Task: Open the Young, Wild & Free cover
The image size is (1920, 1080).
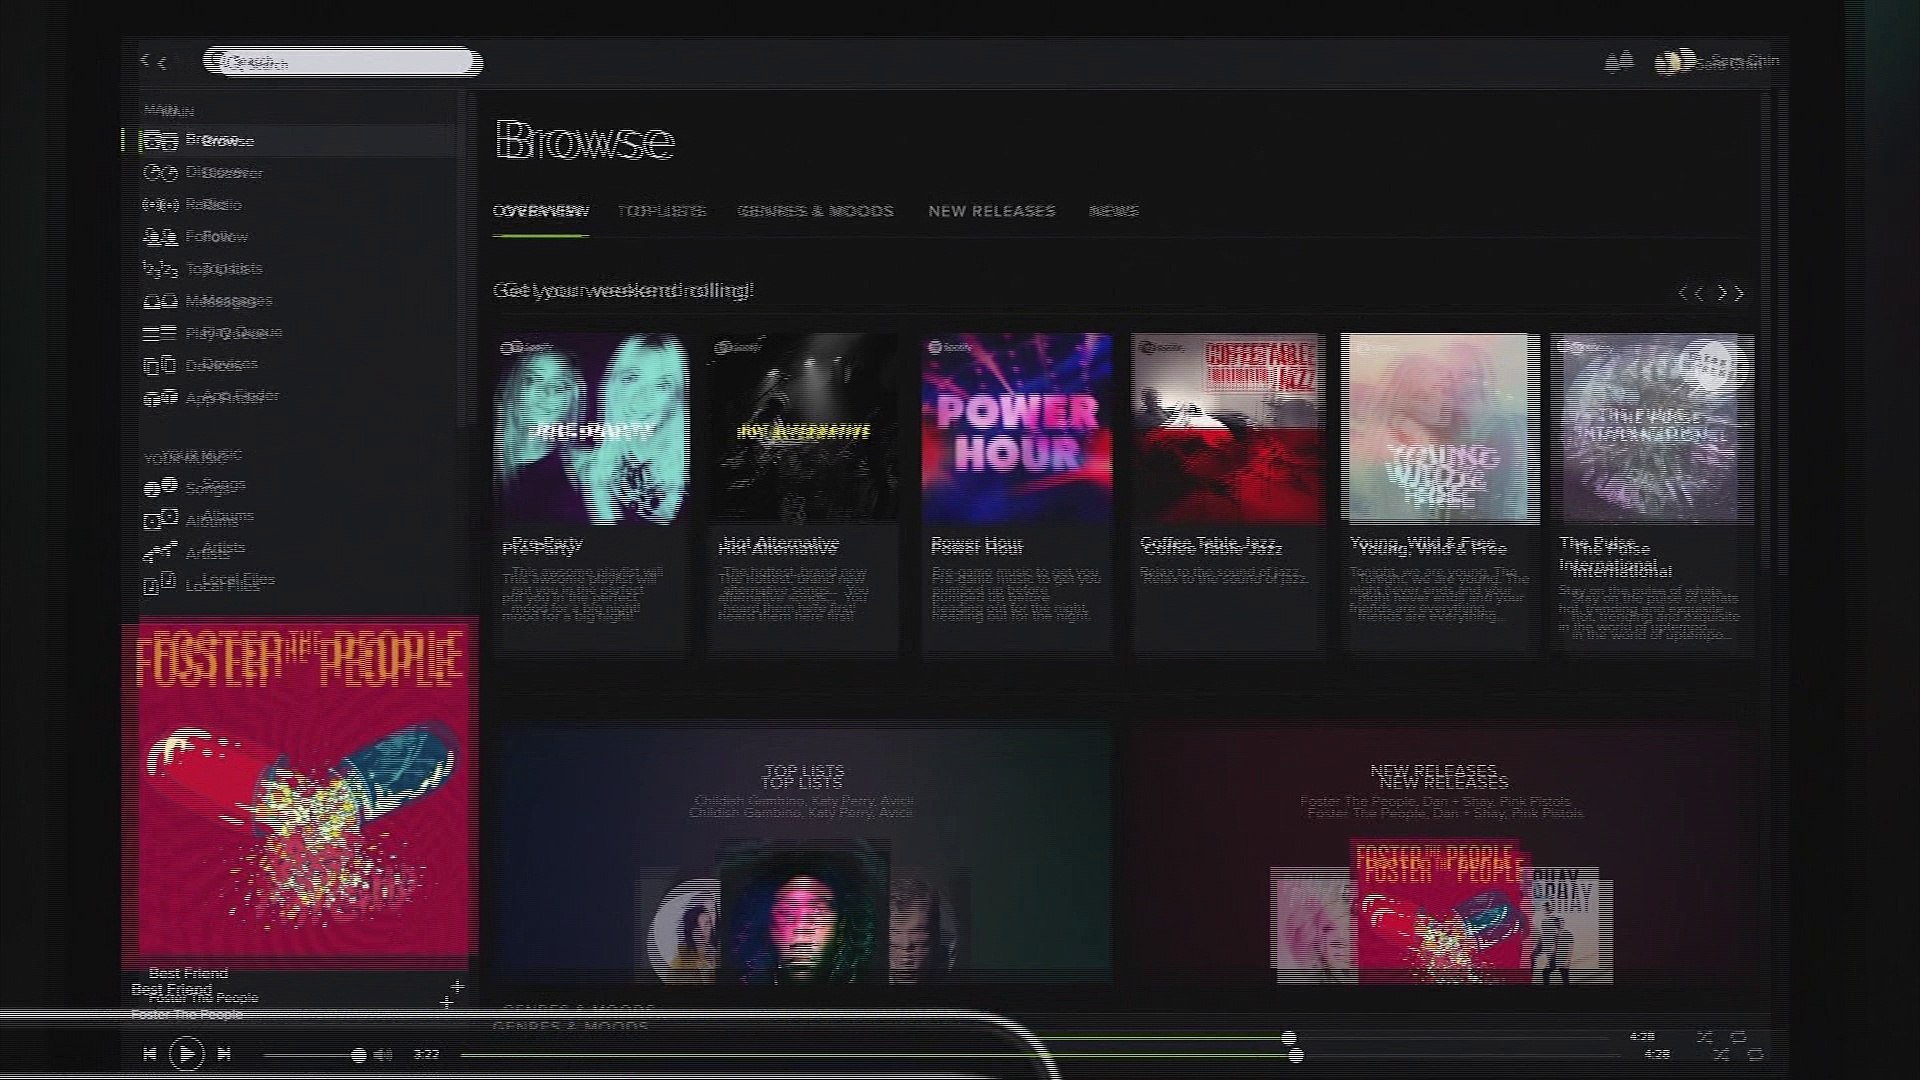Action: coord(1440,429)
